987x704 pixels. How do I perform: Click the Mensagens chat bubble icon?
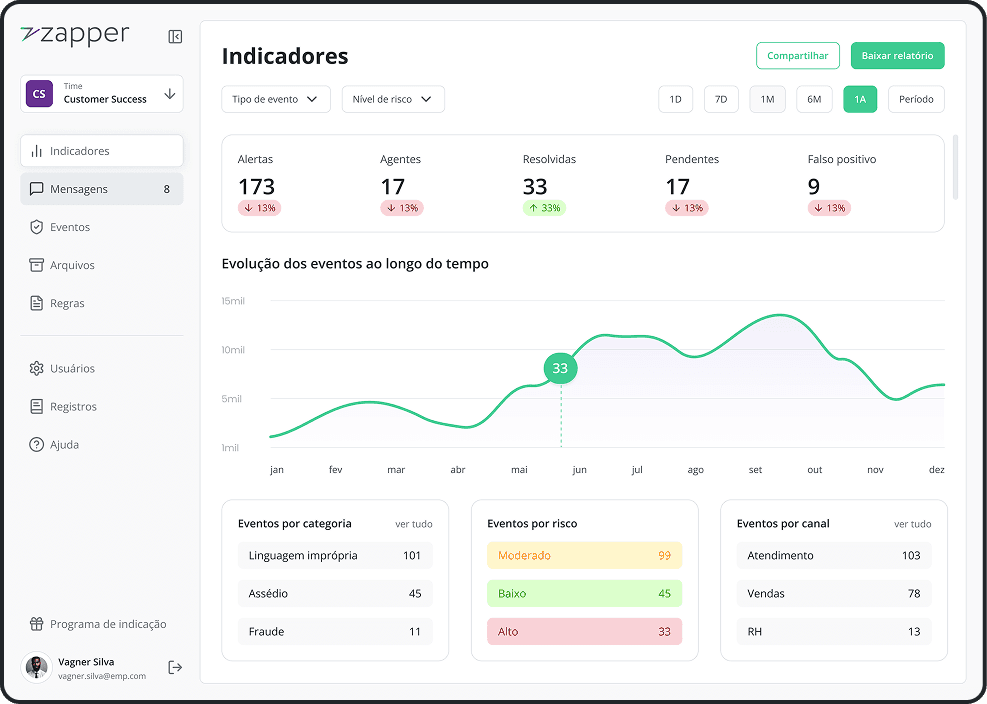(37, 189)
